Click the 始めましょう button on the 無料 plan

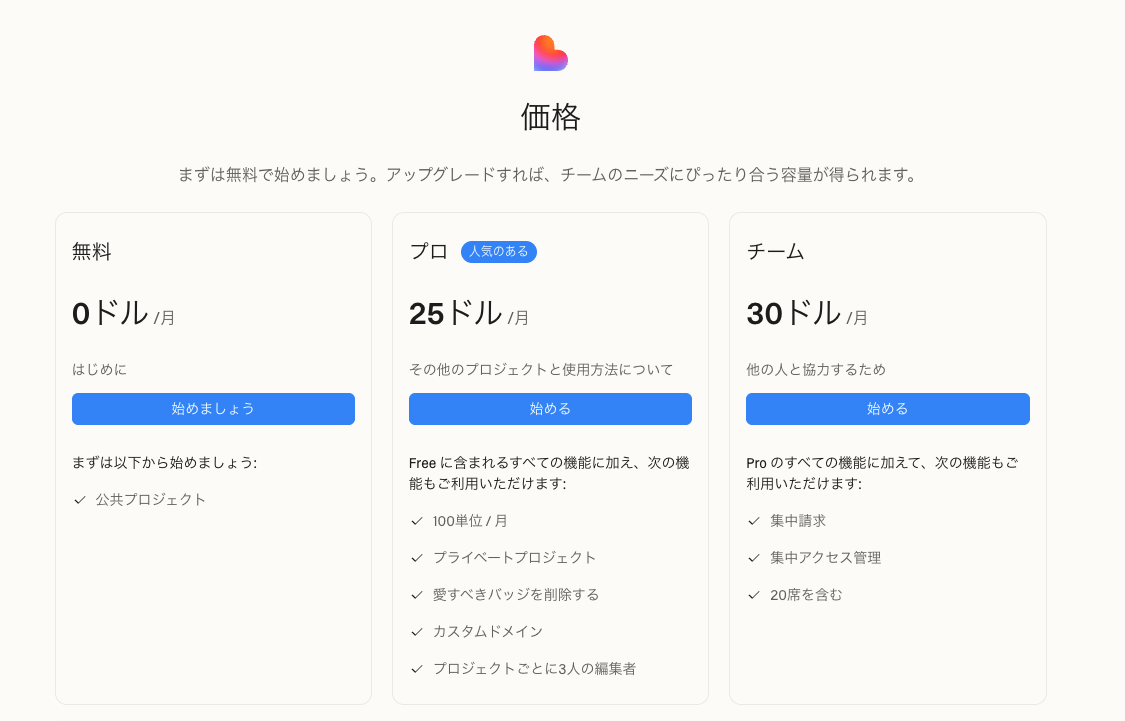click(x=213, y=409)
